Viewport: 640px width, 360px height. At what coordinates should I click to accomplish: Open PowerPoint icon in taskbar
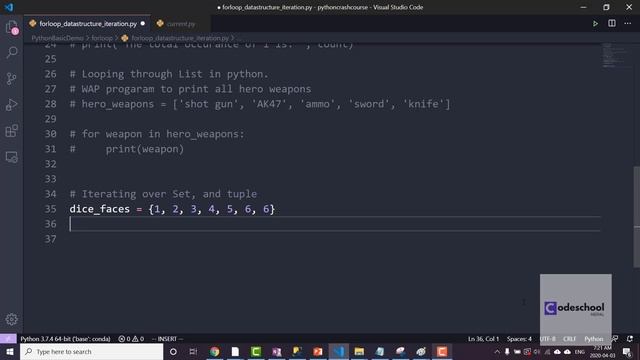pos(318,351)
